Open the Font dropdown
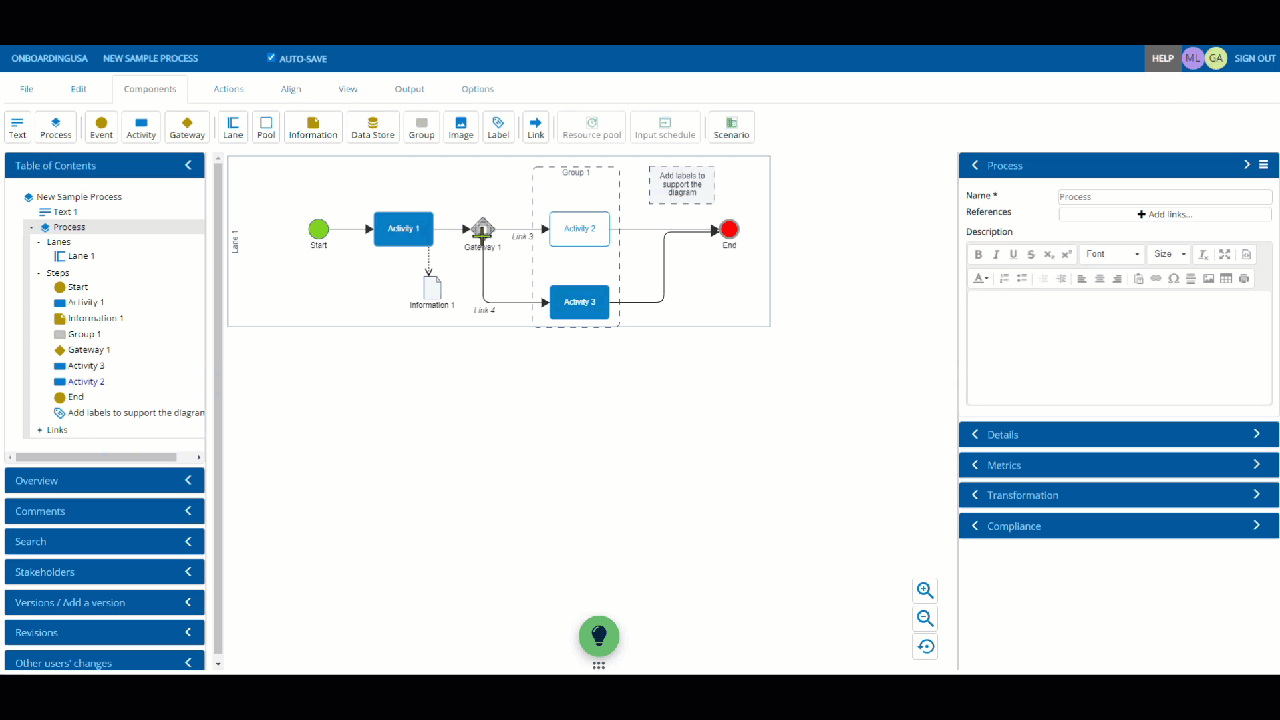The height and width of the screenshot is (720, 1280). point(1112,255)
